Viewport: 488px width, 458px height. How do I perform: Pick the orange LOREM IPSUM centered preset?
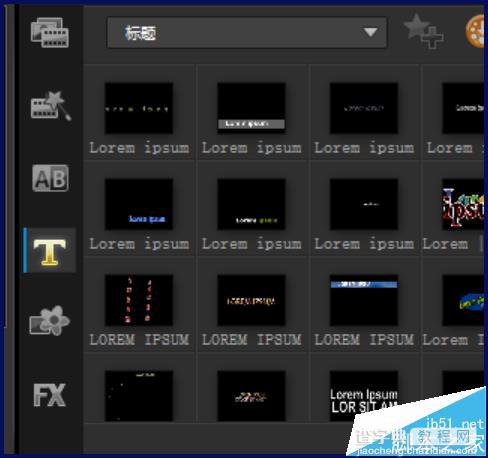point(251,300)
